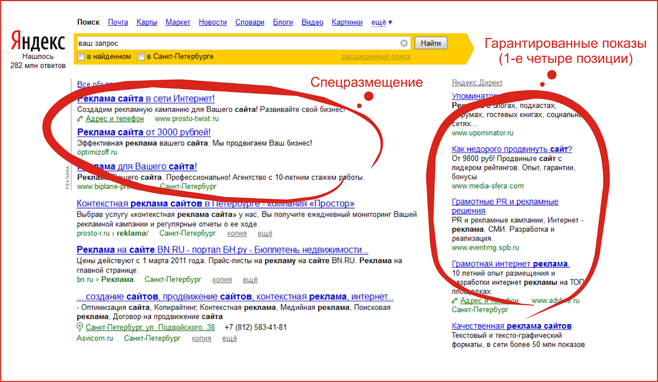Screen dimensions: 658x382
Task: Open 'ещё' link for the prosto-r.ru result
Action: click(265, 233)
